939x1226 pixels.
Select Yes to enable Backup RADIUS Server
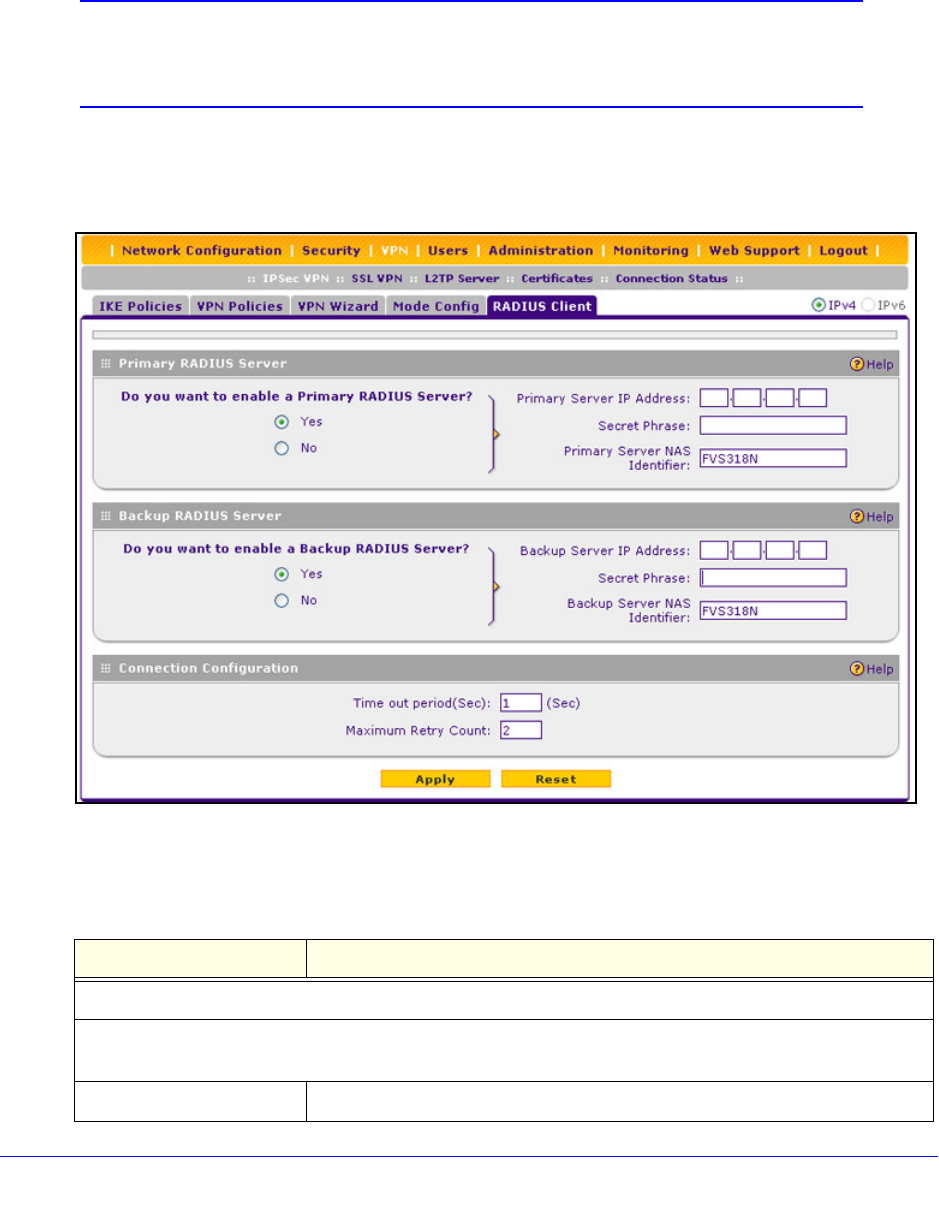282,575
